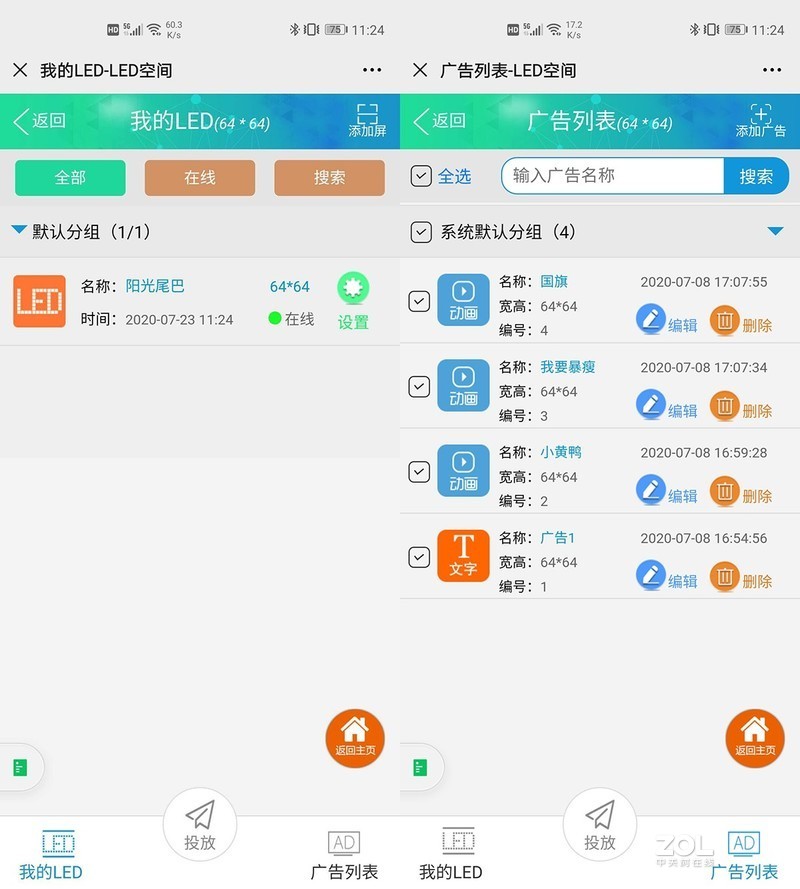The width and height of the screenshot is (800, 889).
Task: Switch to the 在线 filter tab
Action: tap(199, 176)
